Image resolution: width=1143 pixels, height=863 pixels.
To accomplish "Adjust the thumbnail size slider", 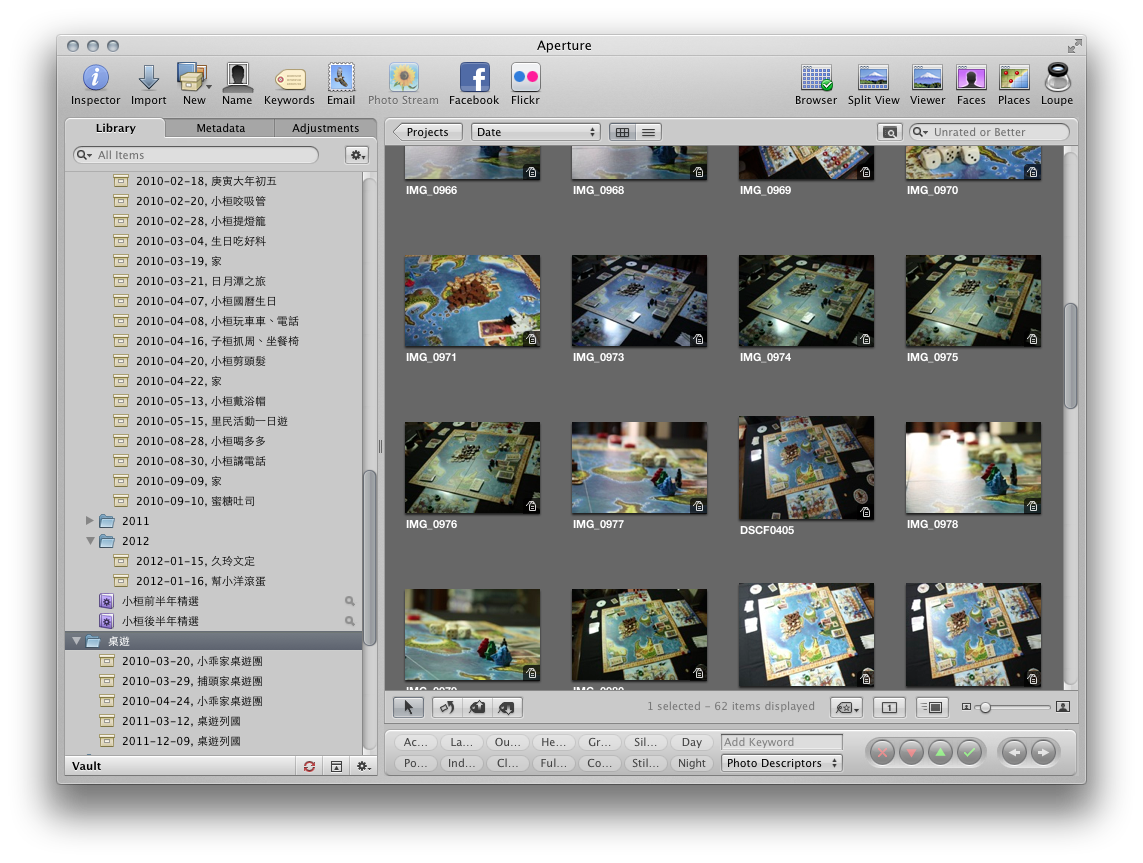I will pyautogui.click(x=986, y=708).
